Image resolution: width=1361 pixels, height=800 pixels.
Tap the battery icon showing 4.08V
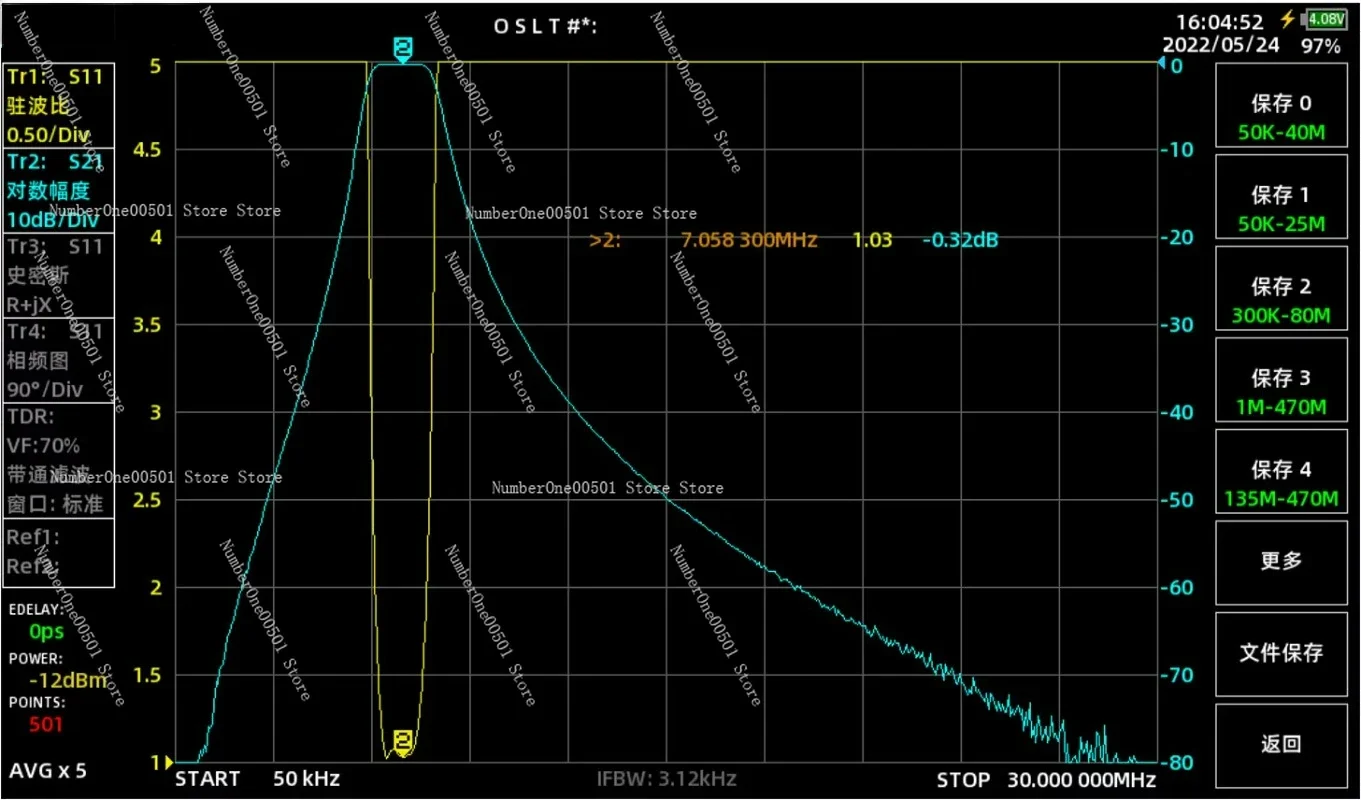point(1326,19)
